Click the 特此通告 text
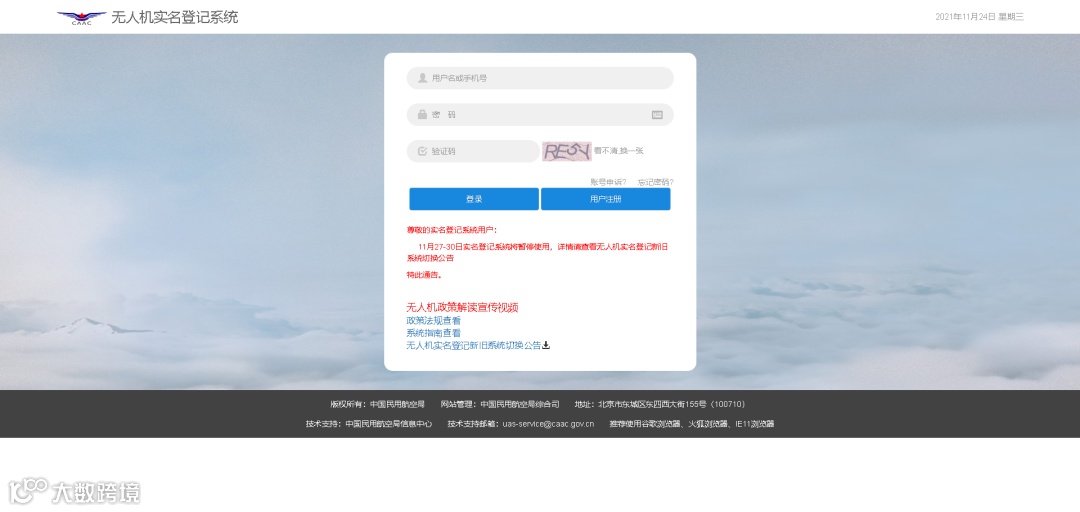The width and height of the screenshot is (1080, 512). (x=424, y=275)
